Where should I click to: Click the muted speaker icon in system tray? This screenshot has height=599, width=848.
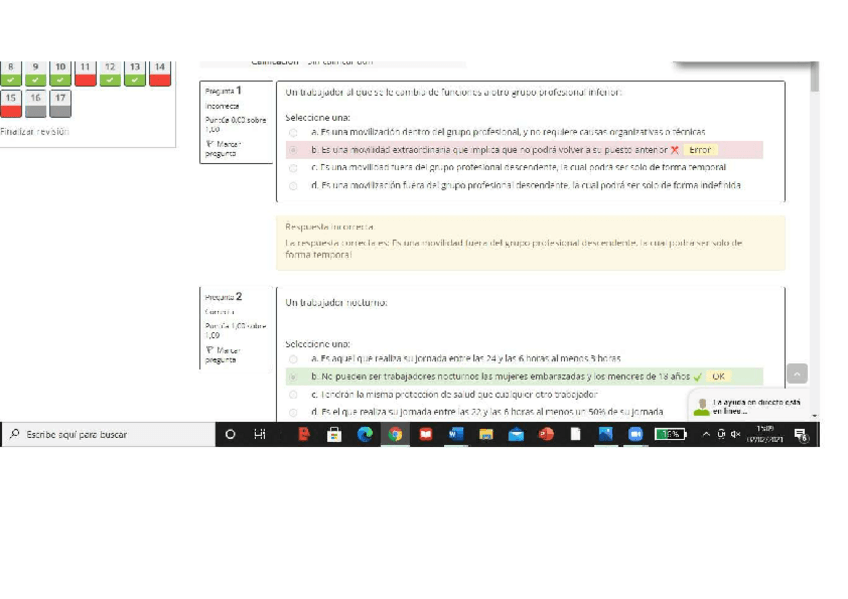pos(735,434)
